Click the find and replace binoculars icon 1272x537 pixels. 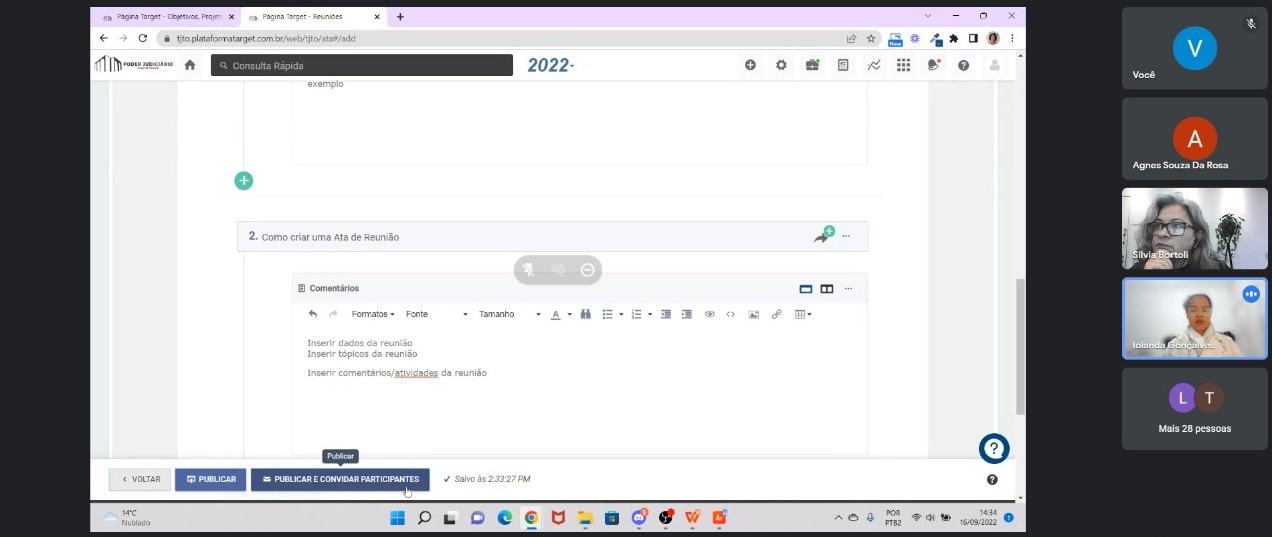(x=586, y=314)
